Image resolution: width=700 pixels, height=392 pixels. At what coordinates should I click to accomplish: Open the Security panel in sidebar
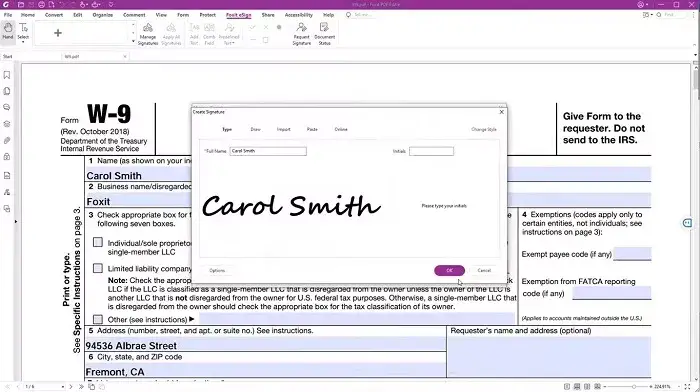pos(7,157)
